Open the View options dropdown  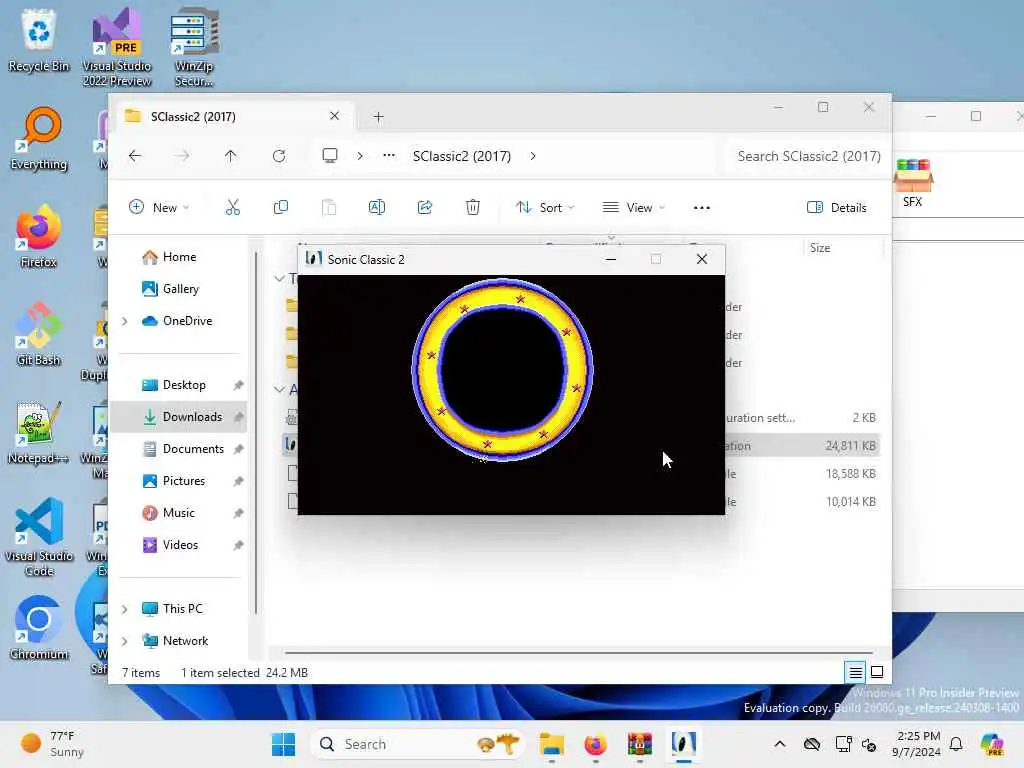[633, 208]
